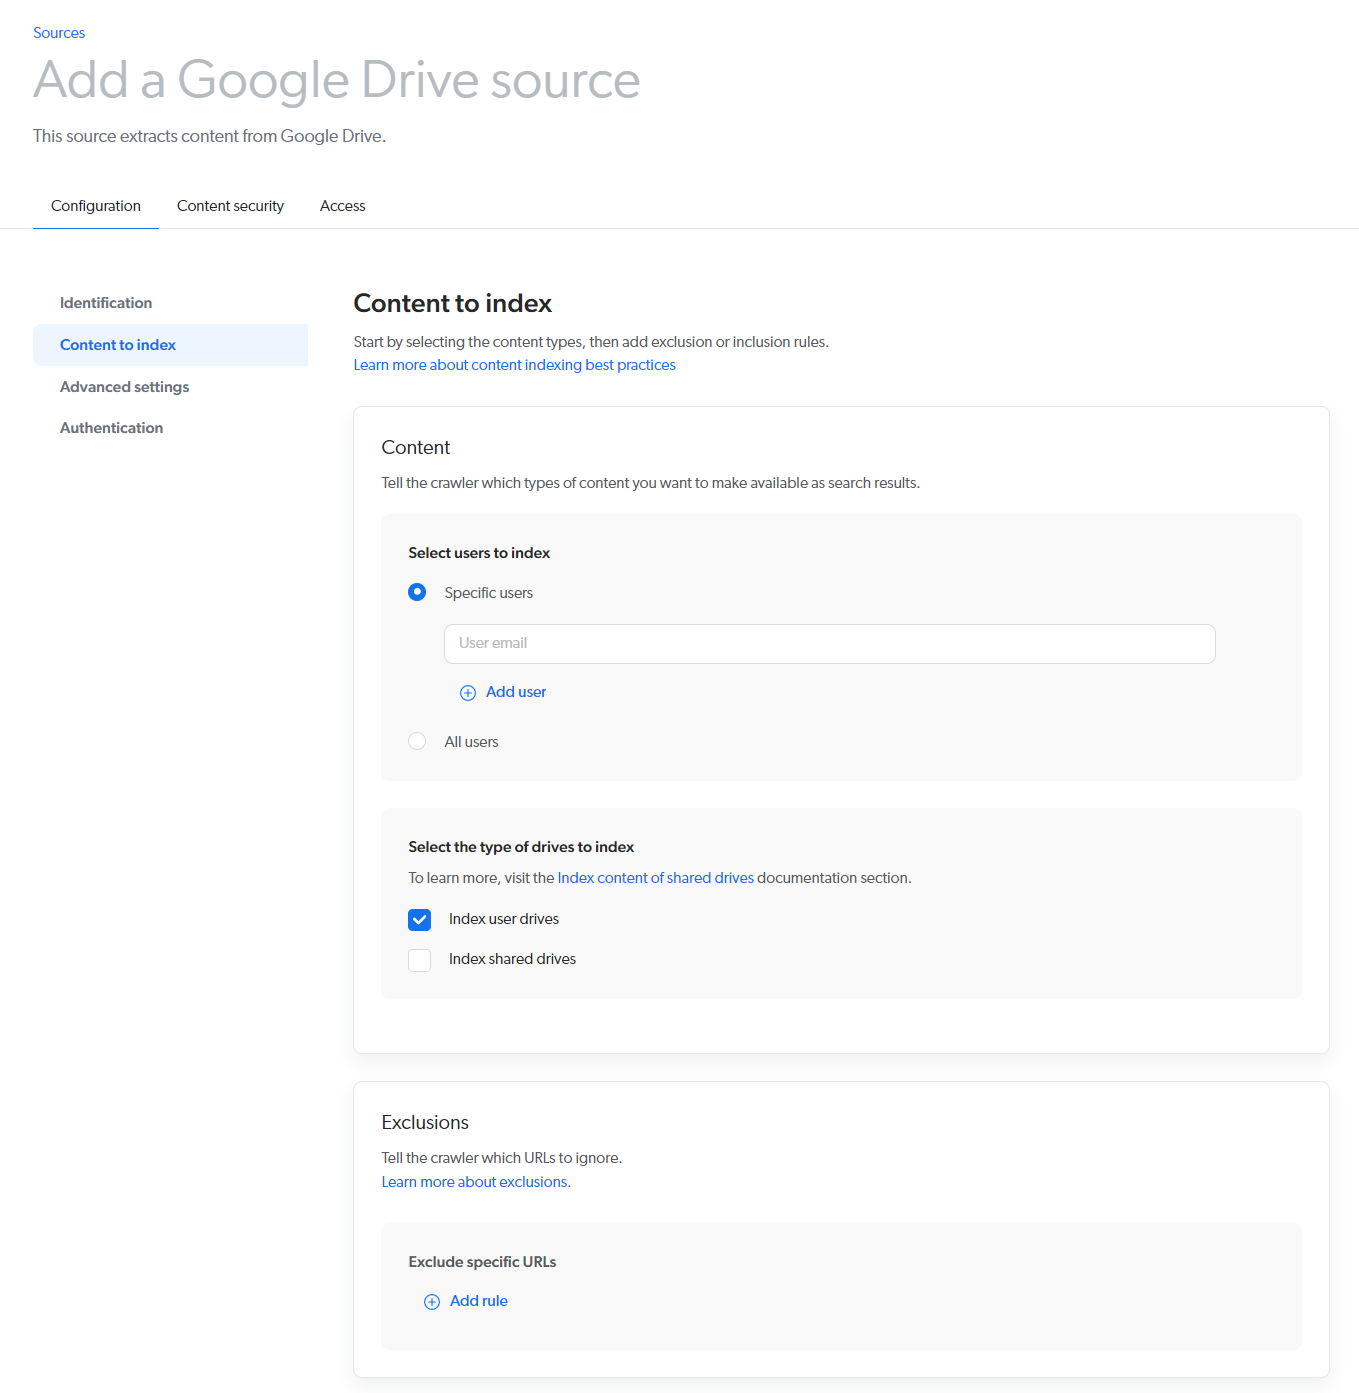Click the Exclusions section heading

(425, 1122)
